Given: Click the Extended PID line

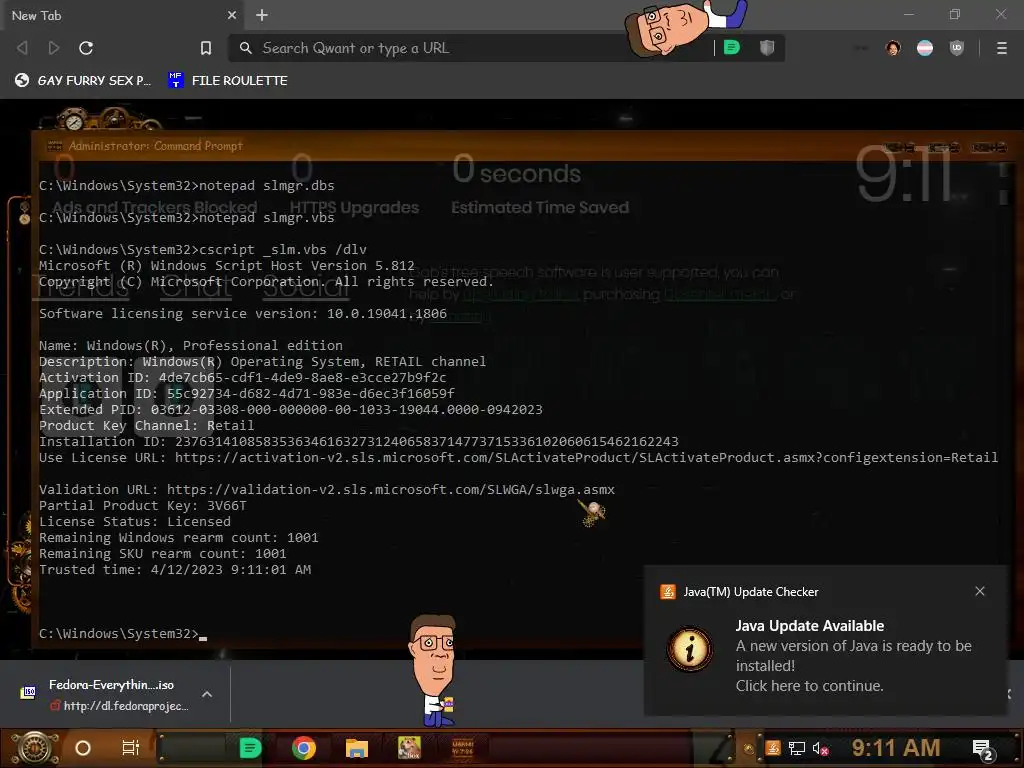Looking at the screenshot, I should [x=291, y=409].
